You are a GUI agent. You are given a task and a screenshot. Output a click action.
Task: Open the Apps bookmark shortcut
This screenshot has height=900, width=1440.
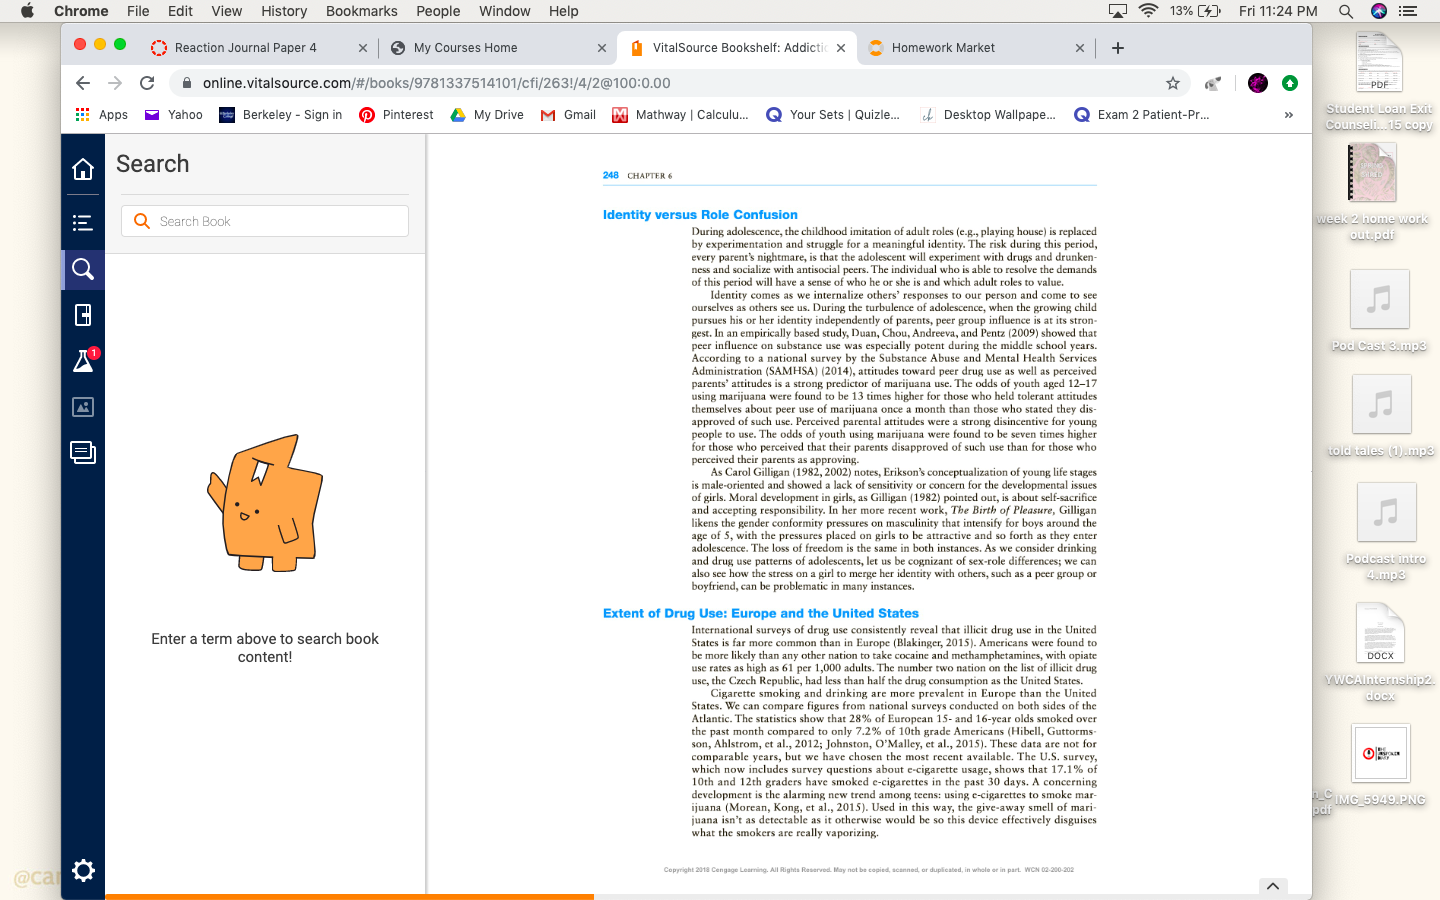coord(102,115)
